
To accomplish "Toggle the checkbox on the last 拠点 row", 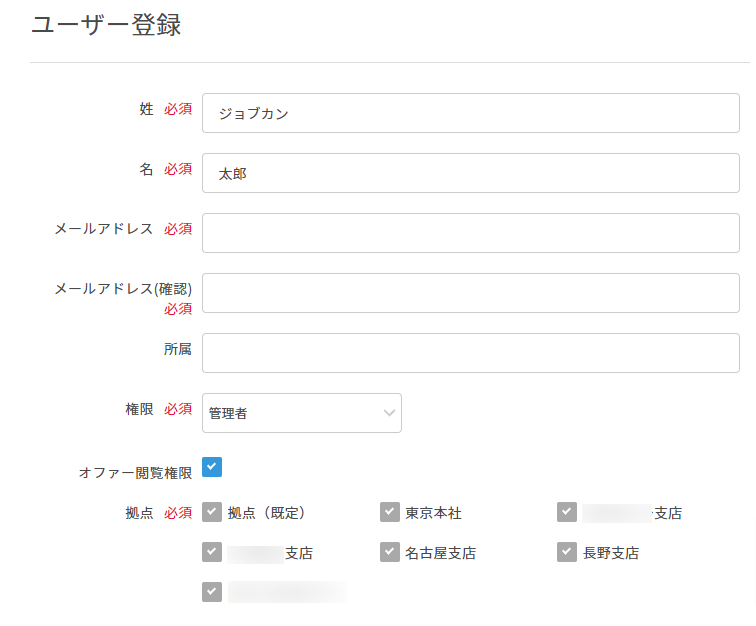I will click(x=212, y=592).
